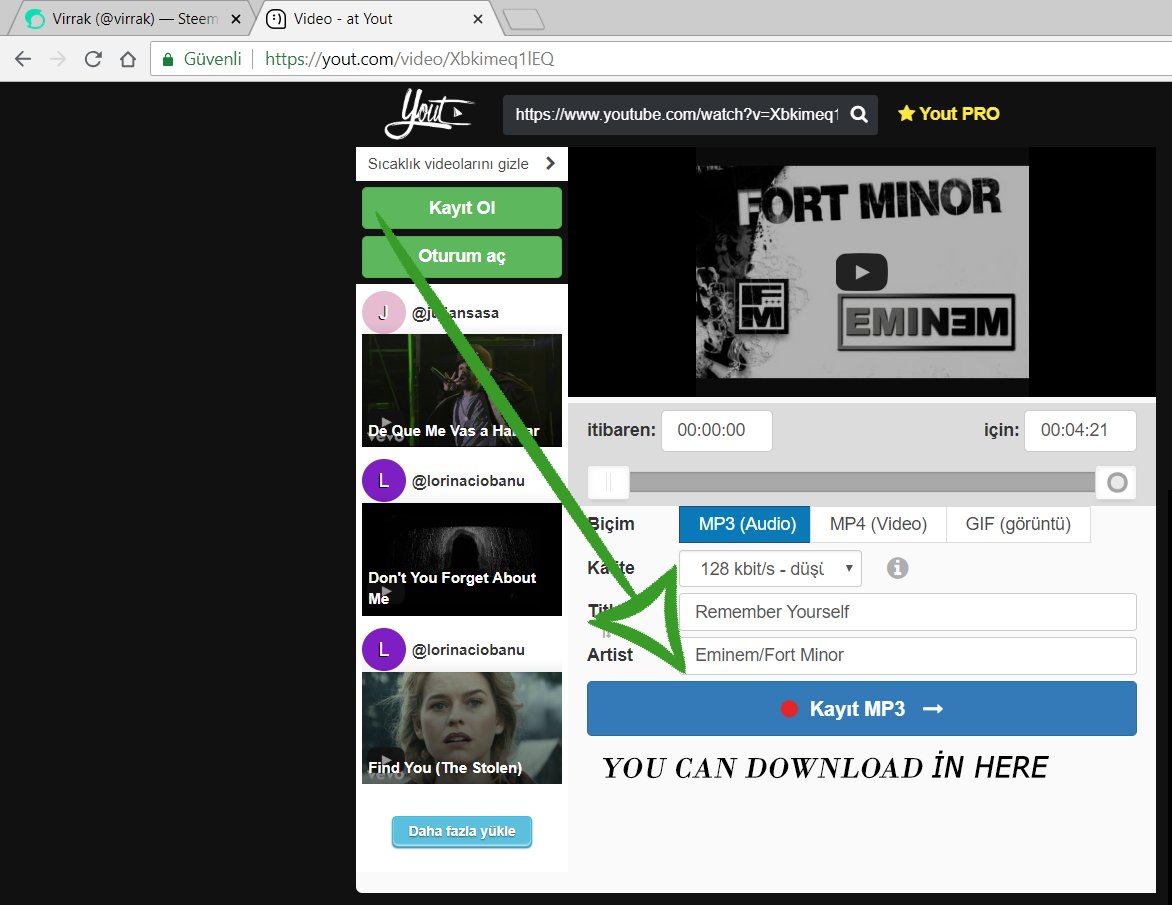Click the quality info icon

click(897, 568)
